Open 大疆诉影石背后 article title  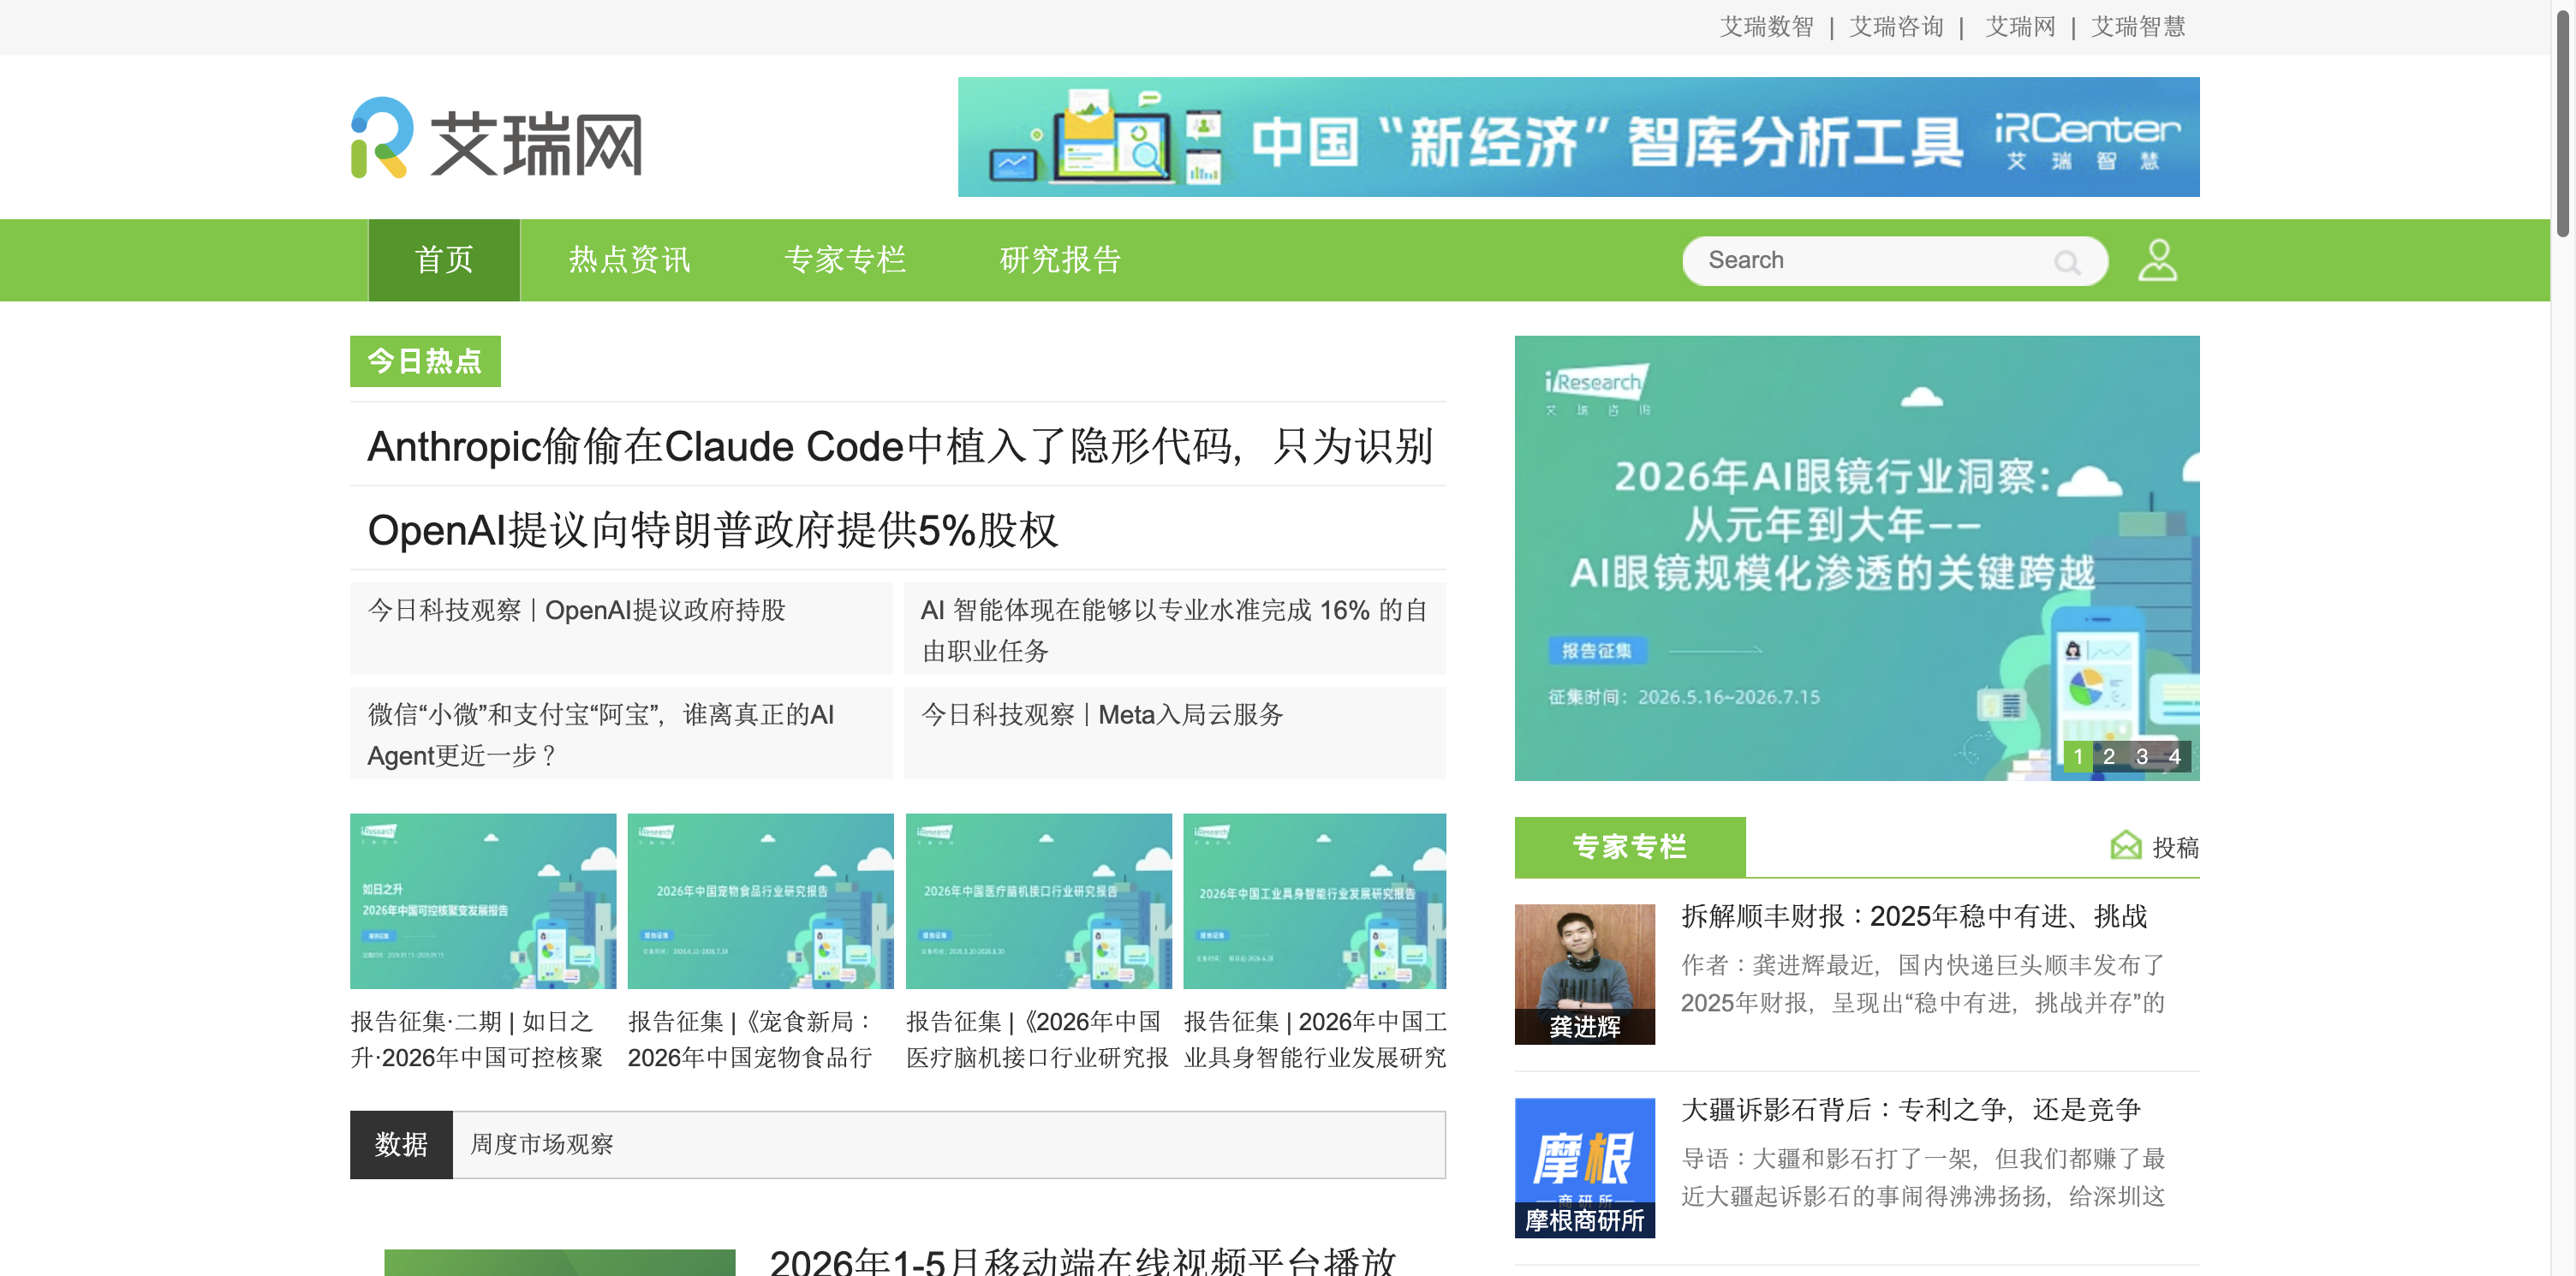(1911, 1109)
